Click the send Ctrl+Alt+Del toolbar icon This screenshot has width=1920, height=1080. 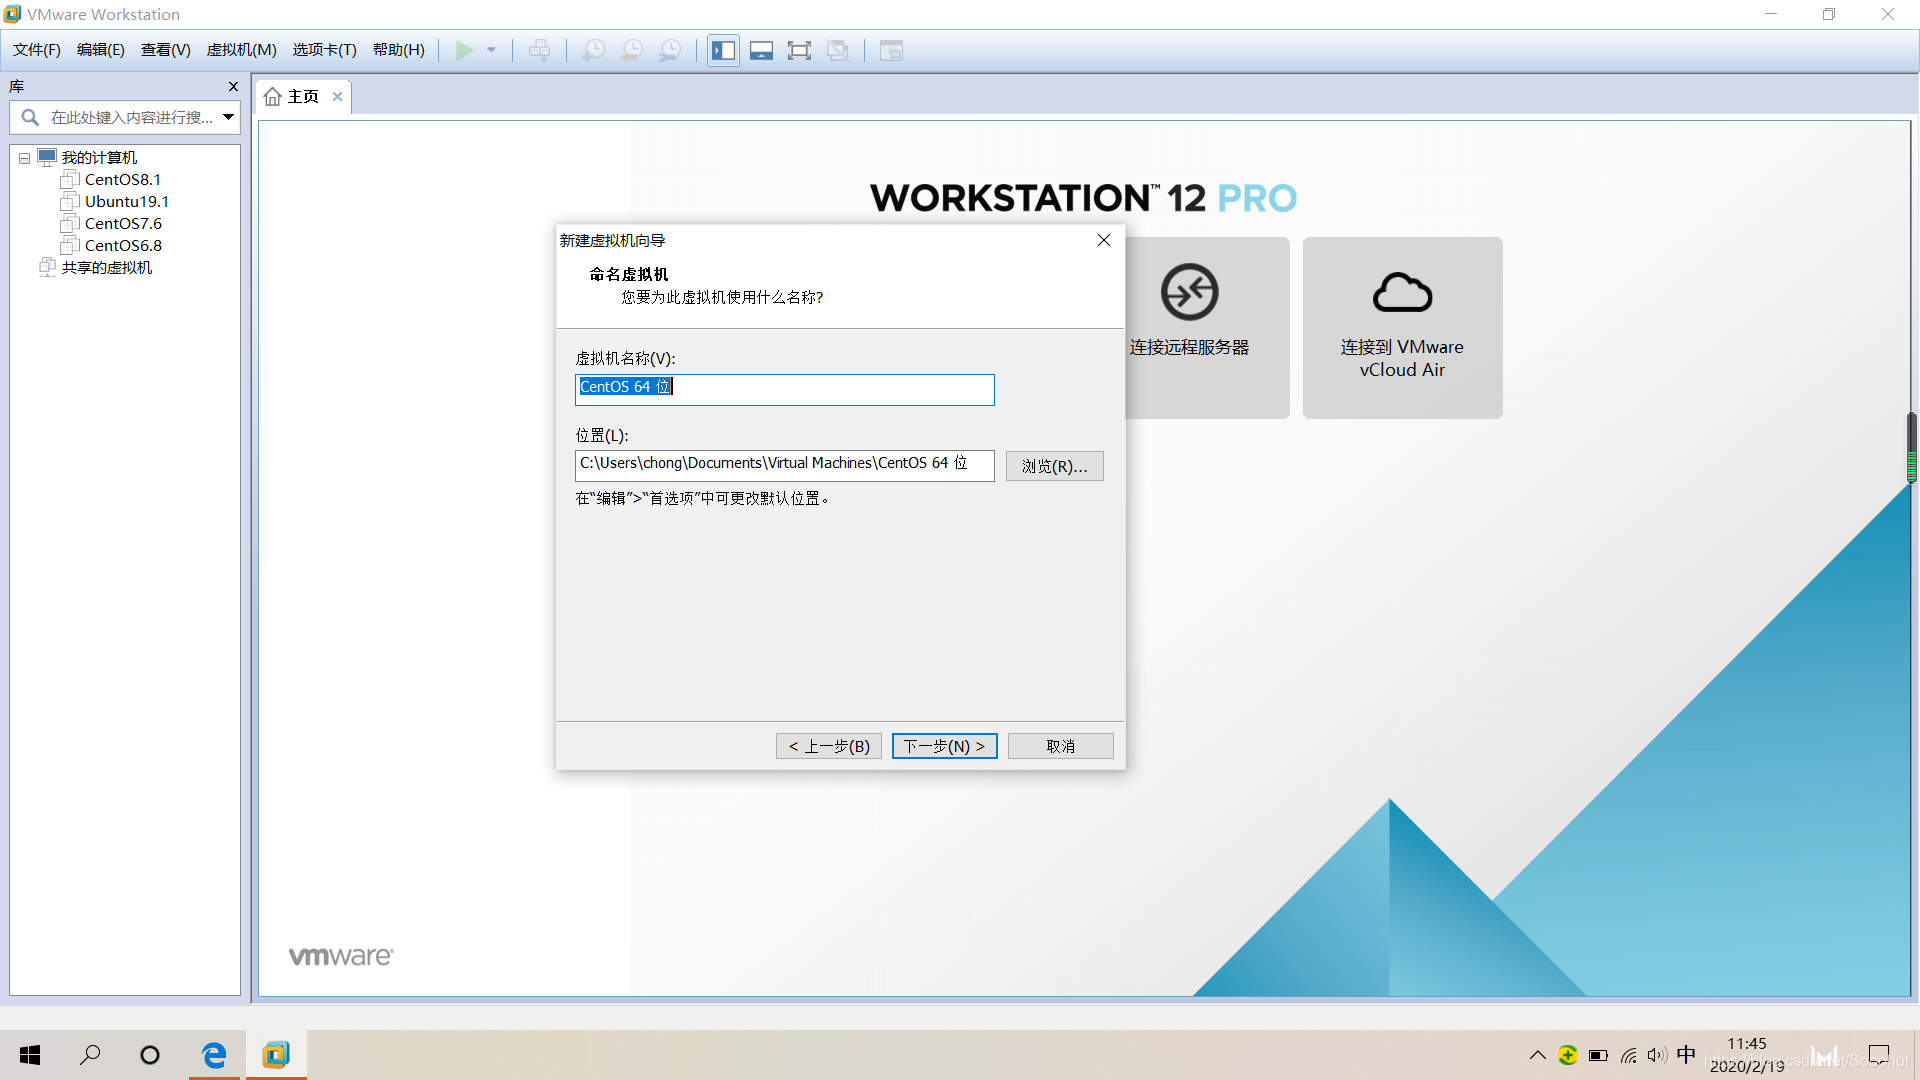pos(539,50)
